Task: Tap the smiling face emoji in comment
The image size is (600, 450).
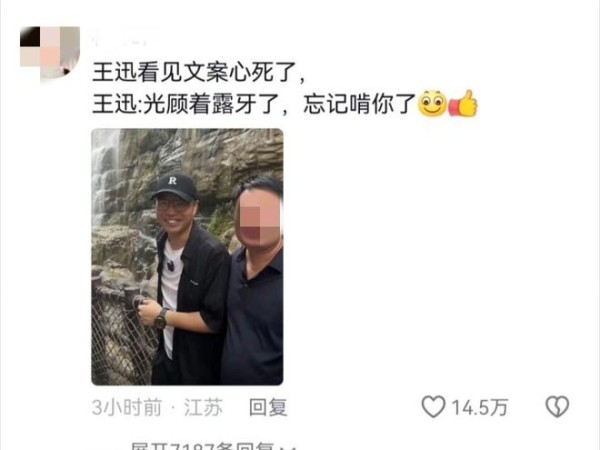Action: tap(432, 103)
